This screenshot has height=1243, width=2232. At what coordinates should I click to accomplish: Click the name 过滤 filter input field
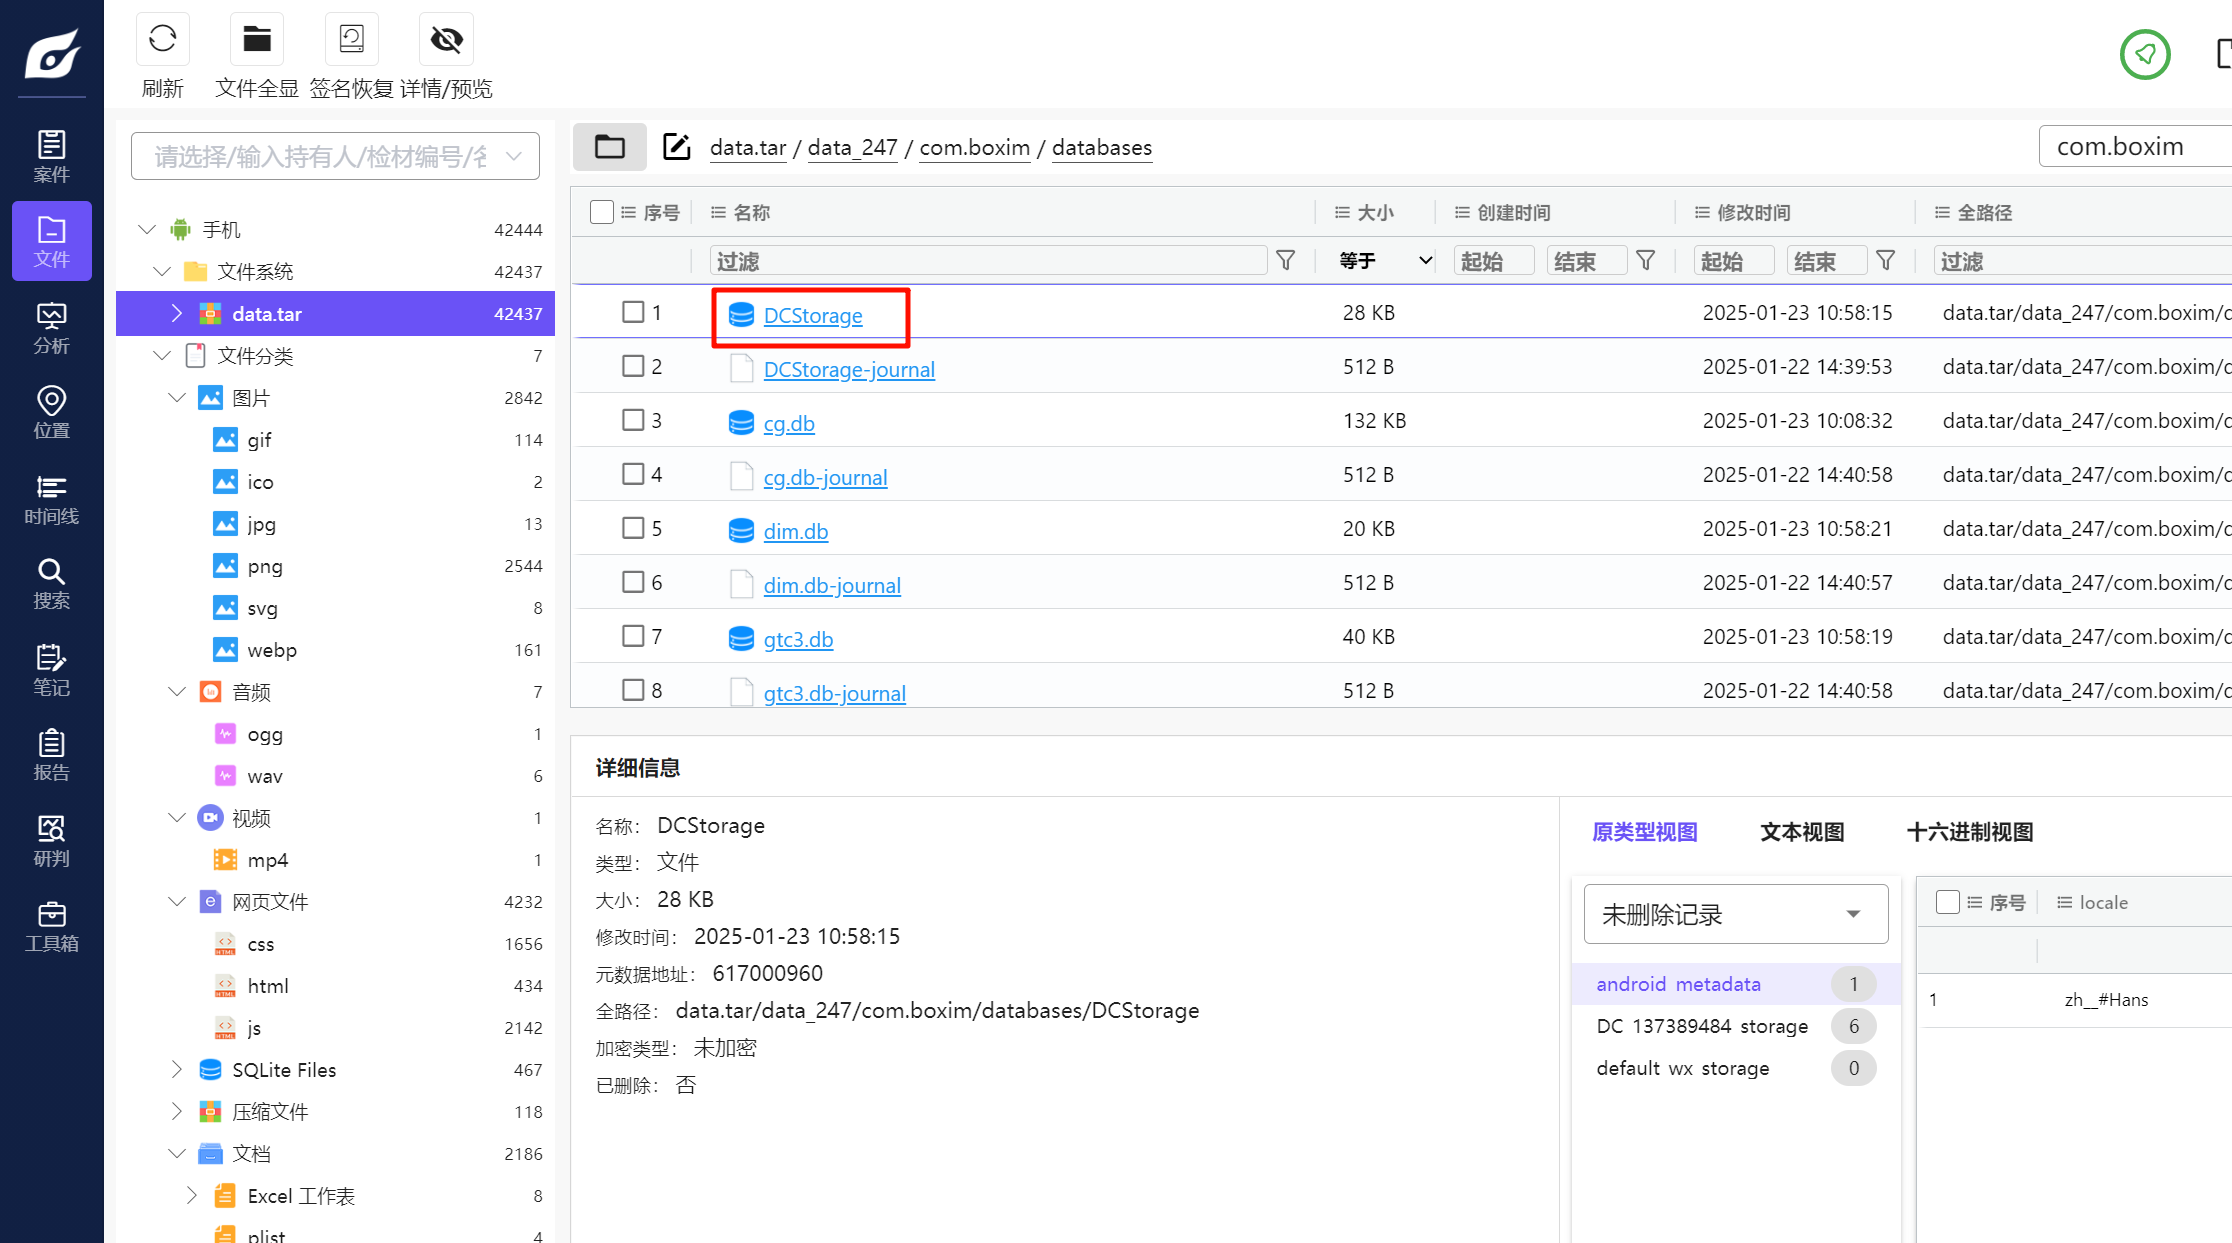click(x=988, y=261)
